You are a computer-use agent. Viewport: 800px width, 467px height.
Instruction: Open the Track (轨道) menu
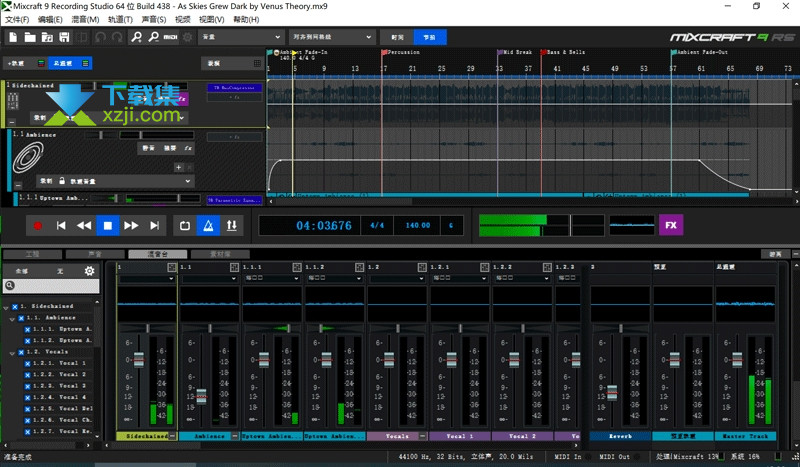(x=120, y=19)
